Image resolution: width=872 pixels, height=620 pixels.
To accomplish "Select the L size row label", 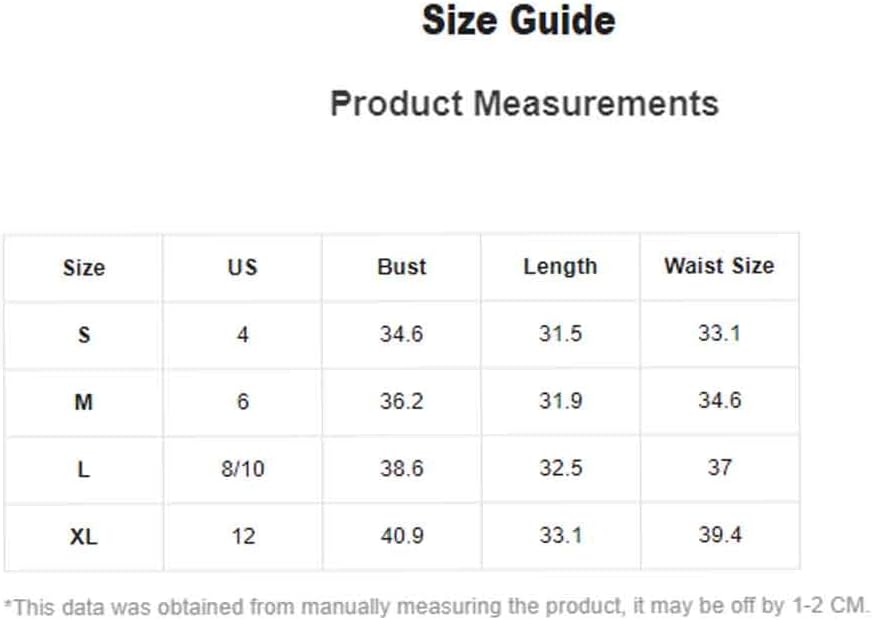I will click(83, 469).
